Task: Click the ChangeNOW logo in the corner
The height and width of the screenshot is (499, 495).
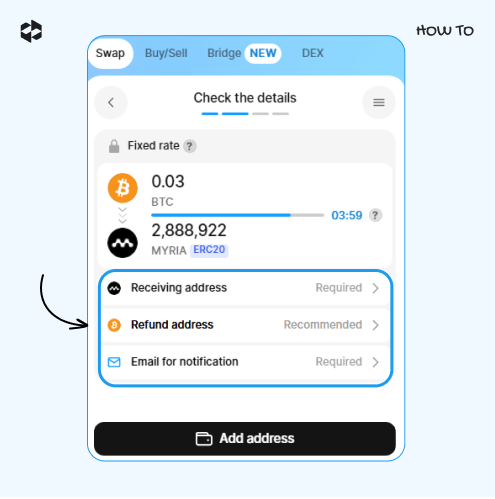Action: 31,31
